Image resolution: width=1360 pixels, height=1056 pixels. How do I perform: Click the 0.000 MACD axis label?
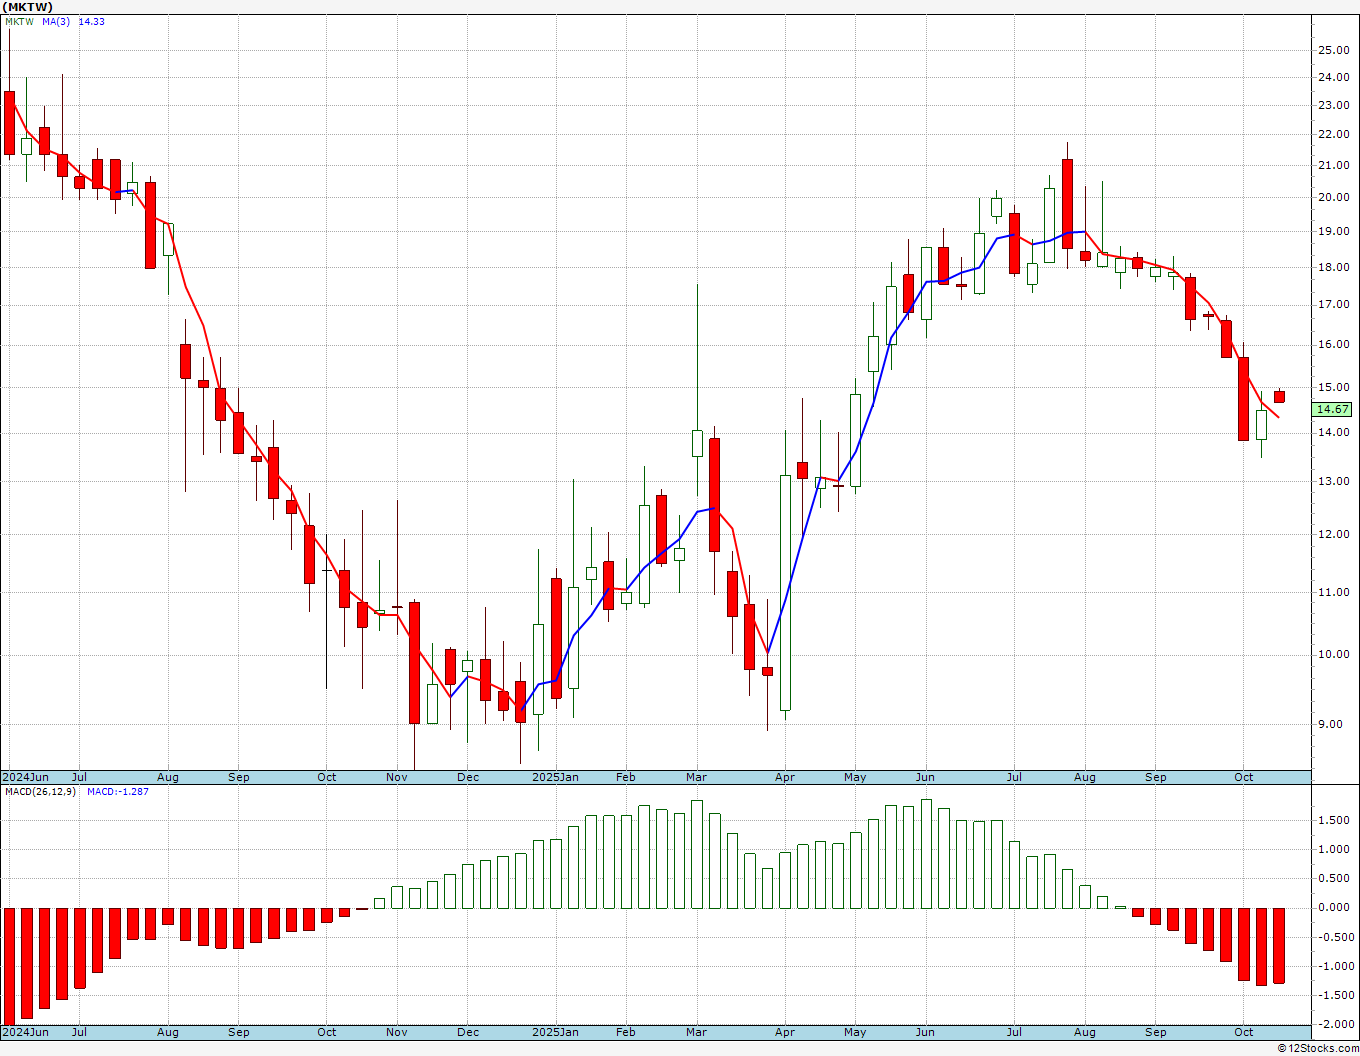click(1334, 907)
